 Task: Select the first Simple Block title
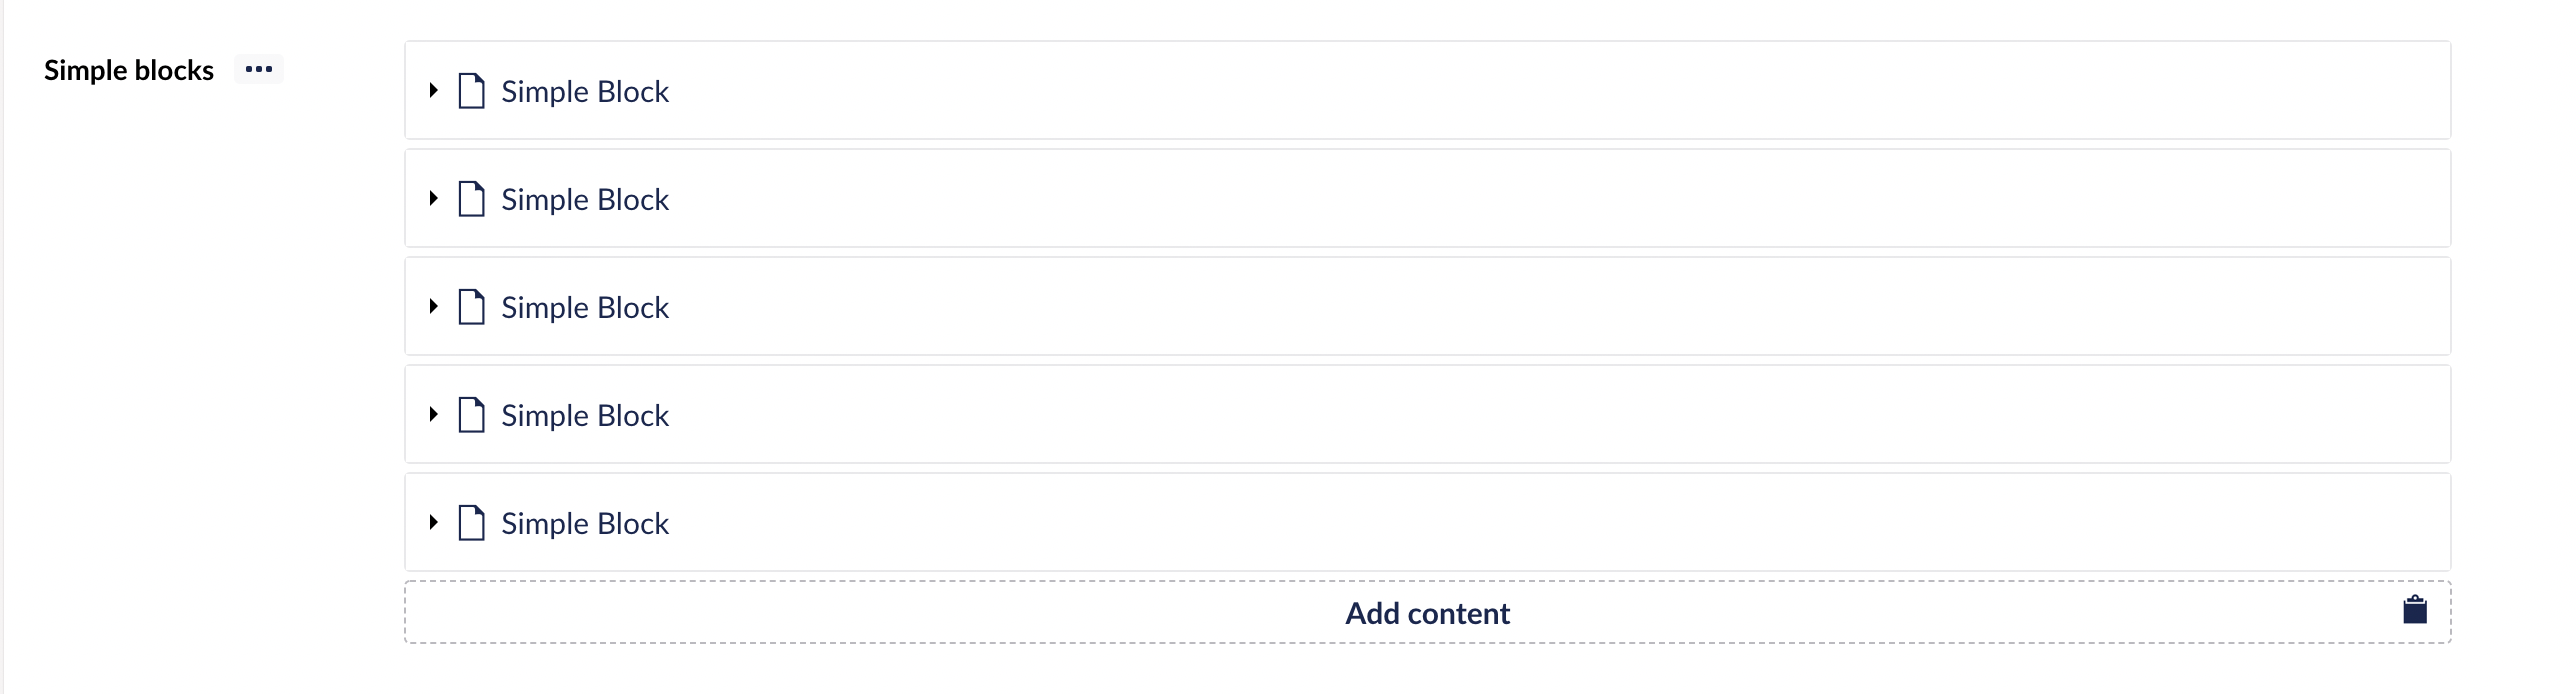(x=585, y=91)
